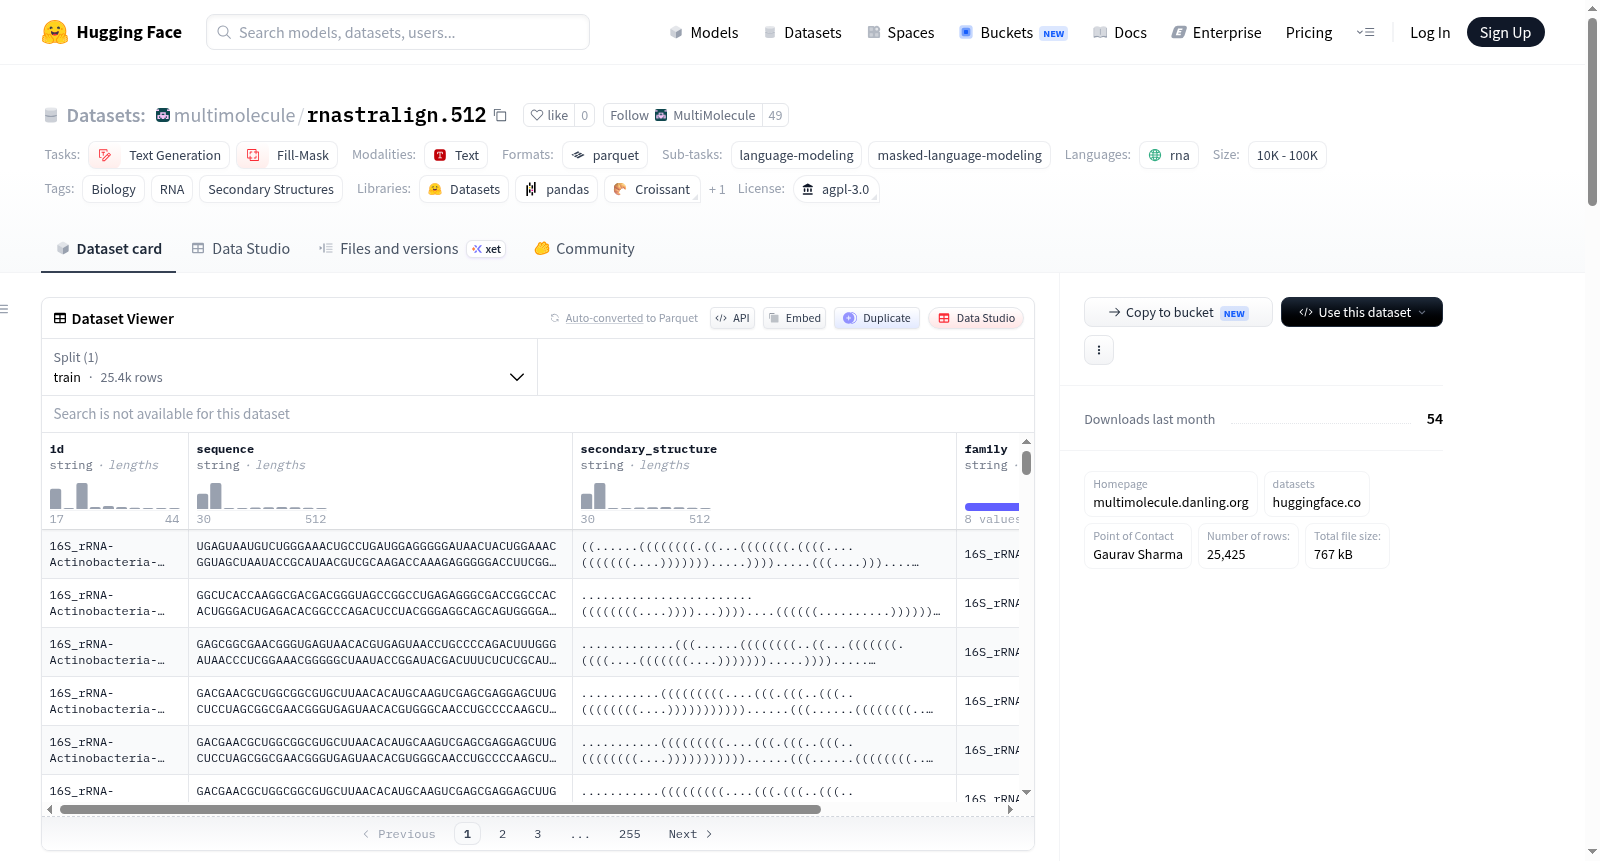Click the Secondary Structures tag
This screenshot has width=1600, height=861.
[271, 189]
